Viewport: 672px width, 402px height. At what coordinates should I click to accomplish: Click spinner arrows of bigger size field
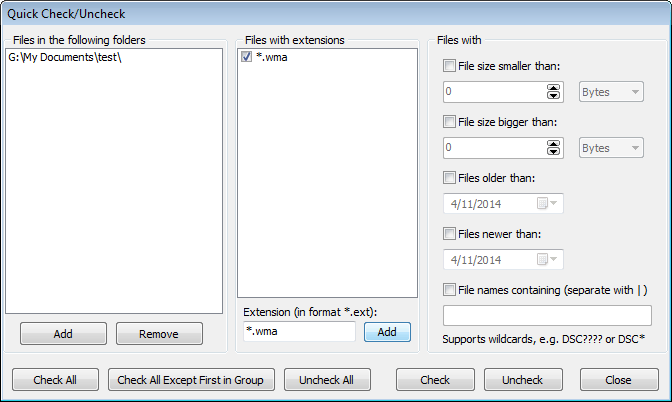(x=553, y=148)
